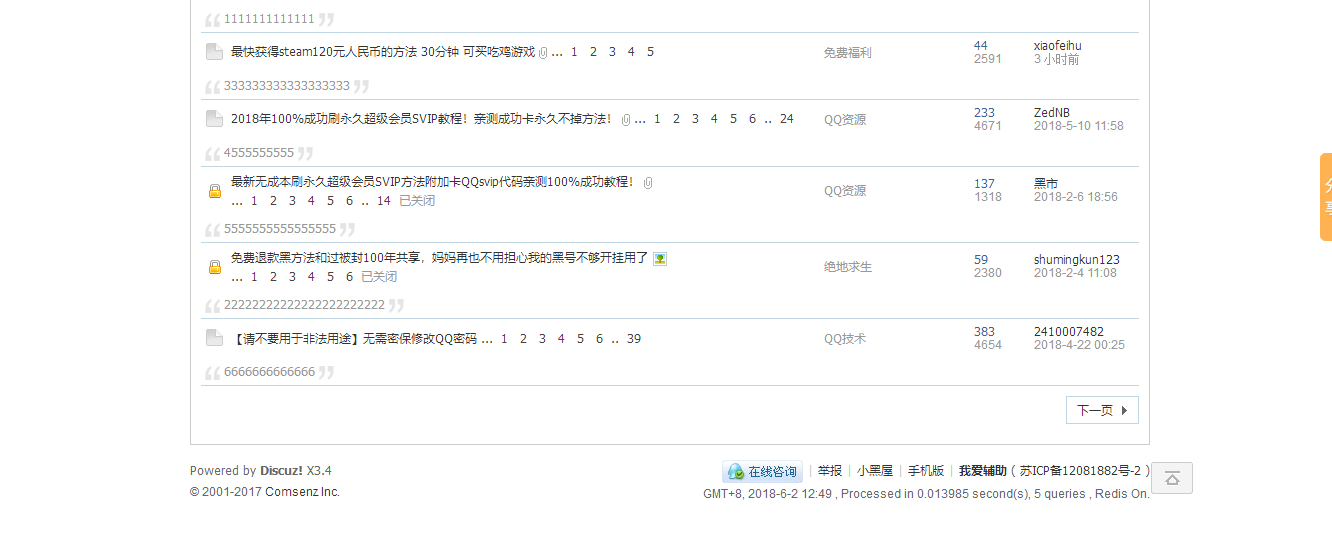Open the 免费福利 forum category
This screenshot has width=1332, height=546.
pos(848,53)
